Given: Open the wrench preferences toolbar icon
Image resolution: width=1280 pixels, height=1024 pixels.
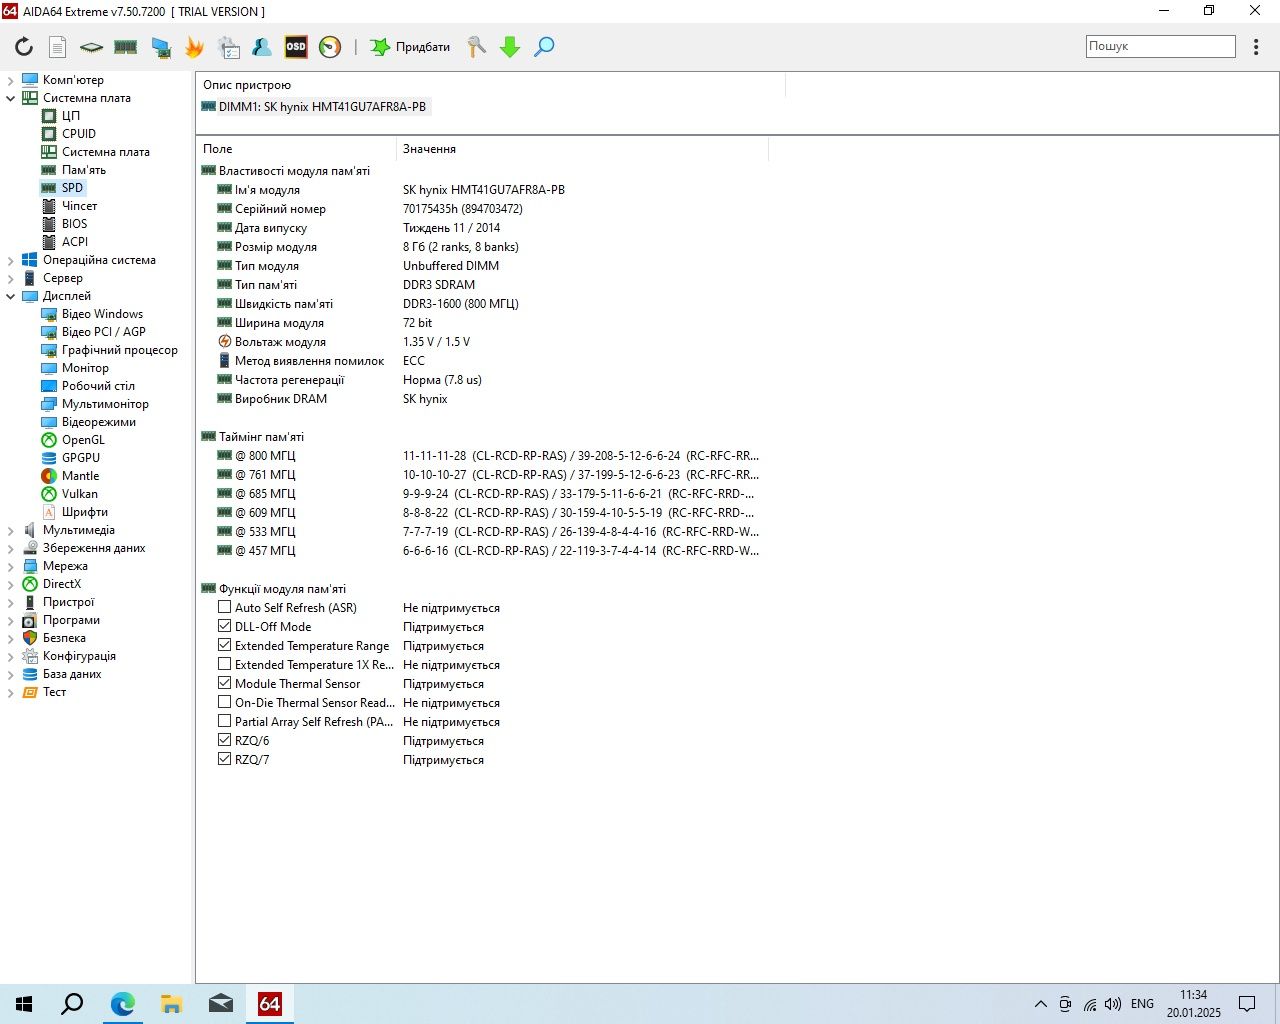Looking at the screenshot, I should point(476,47).
